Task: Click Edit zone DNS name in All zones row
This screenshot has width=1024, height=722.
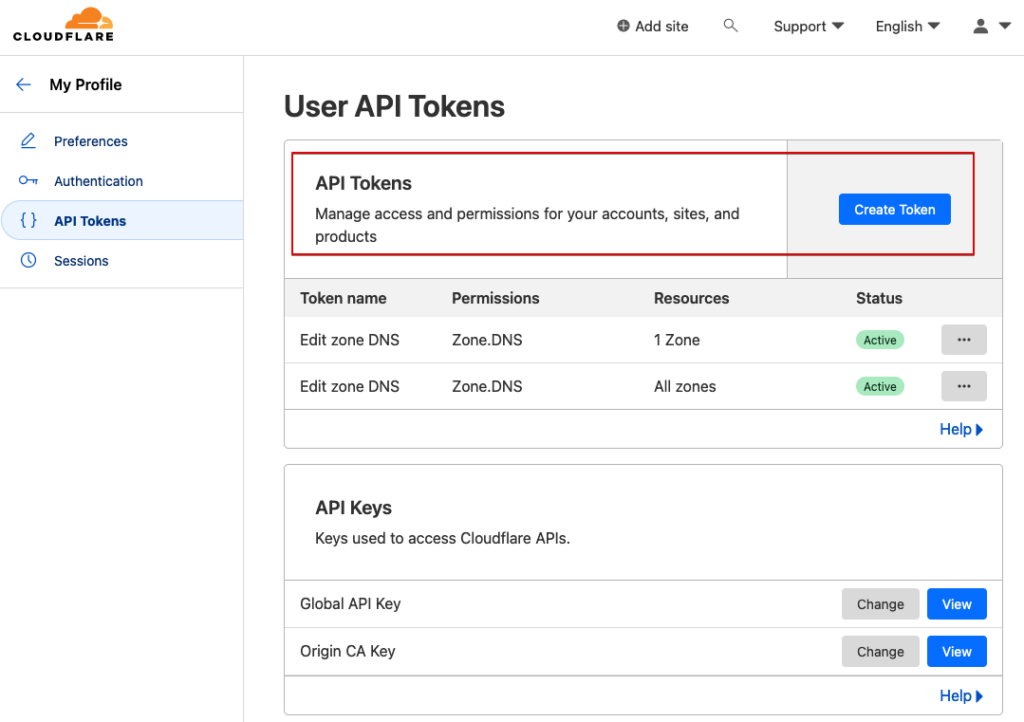Action: tap(349, 386)
